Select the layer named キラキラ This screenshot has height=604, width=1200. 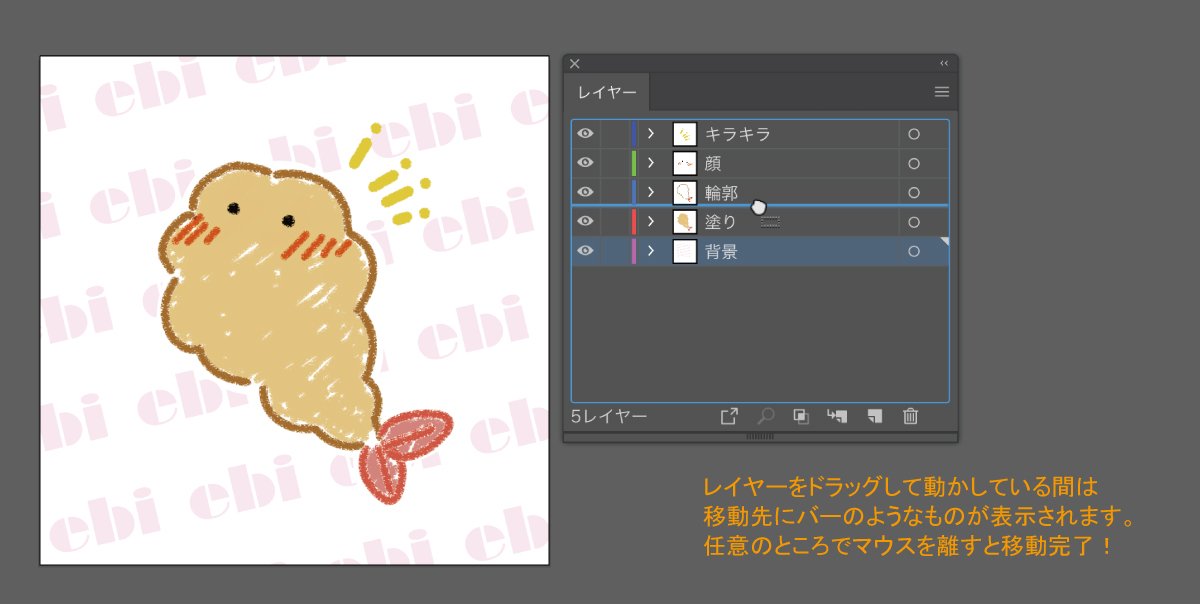click(x=738, y=134)
